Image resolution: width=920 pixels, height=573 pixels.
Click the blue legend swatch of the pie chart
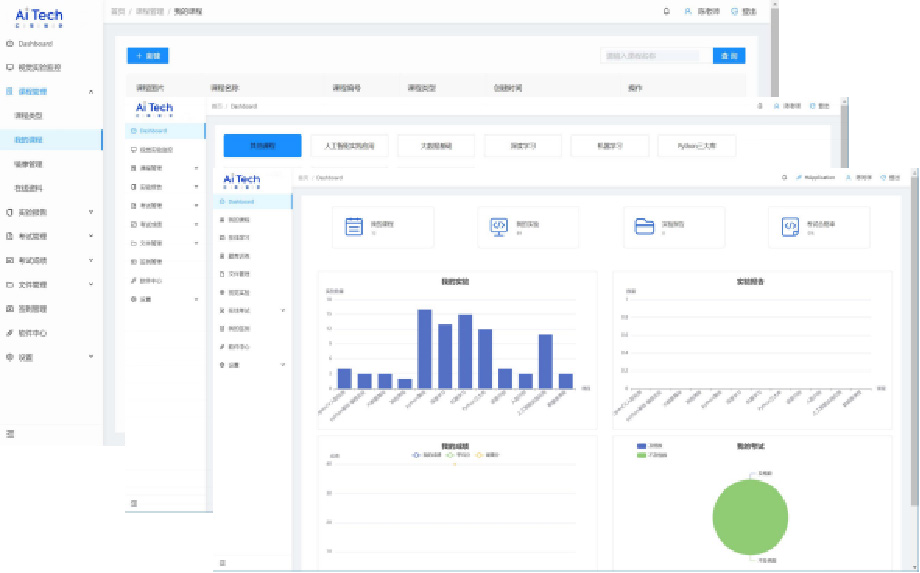pos(640,447)
